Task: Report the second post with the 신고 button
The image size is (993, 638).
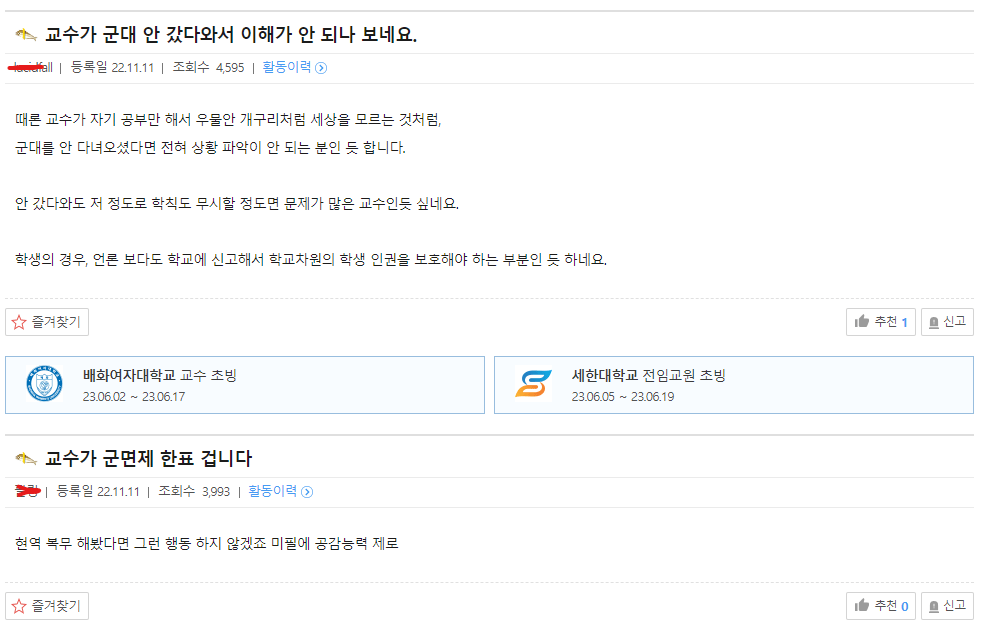Action: click(x=946, y=606)
